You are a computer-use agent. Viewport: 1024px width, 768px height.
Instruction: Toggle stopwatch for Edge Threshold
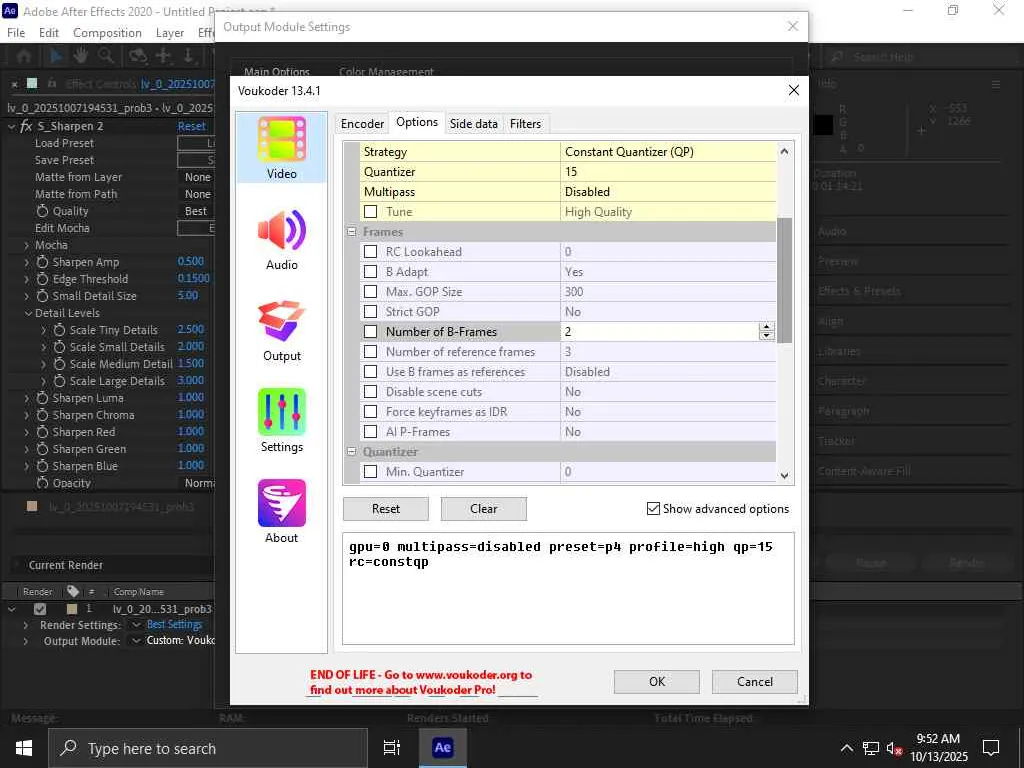coord(42,279)
